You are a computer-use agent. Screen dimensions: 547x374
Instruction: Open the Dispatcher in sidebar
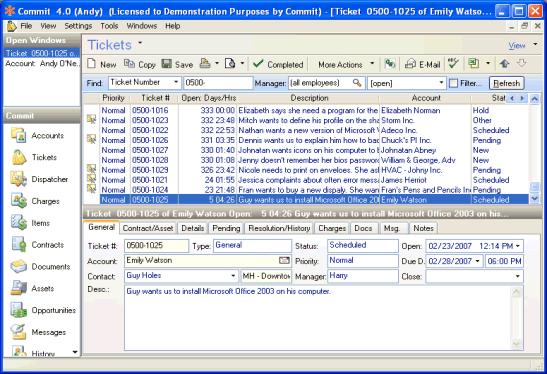pos(39,179)
